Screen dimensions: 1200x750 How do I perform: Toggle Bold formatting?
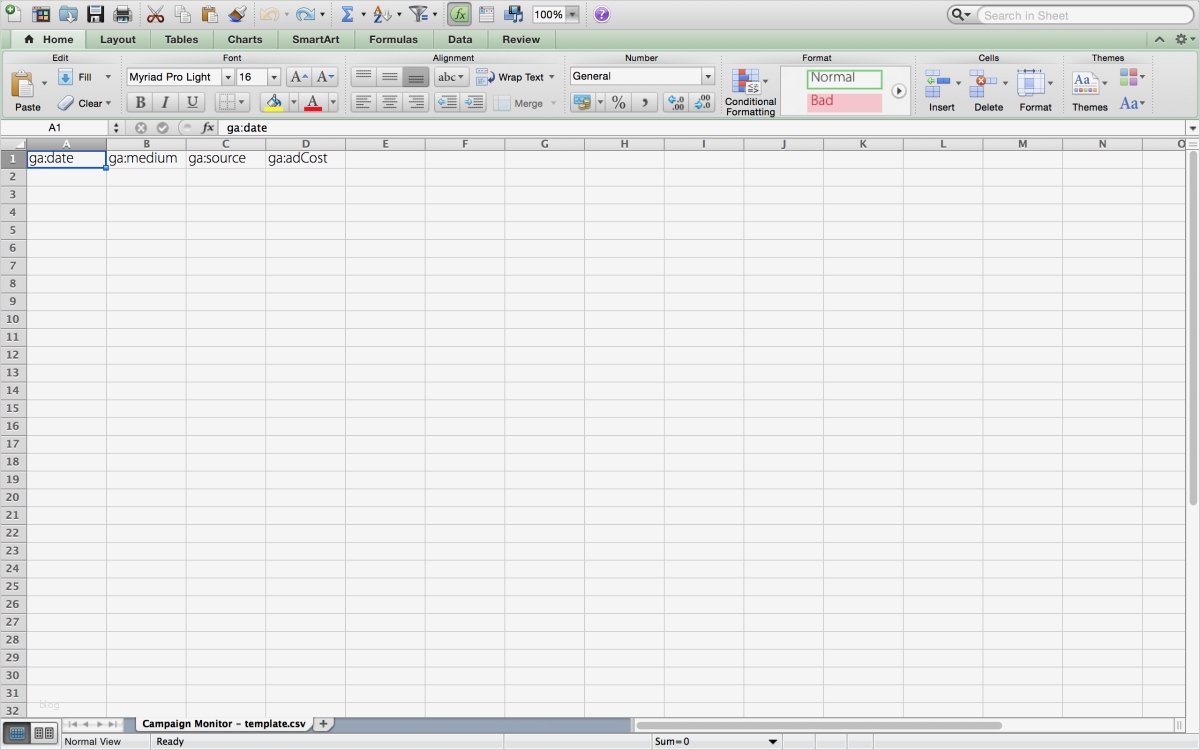(x=140, y=102)
